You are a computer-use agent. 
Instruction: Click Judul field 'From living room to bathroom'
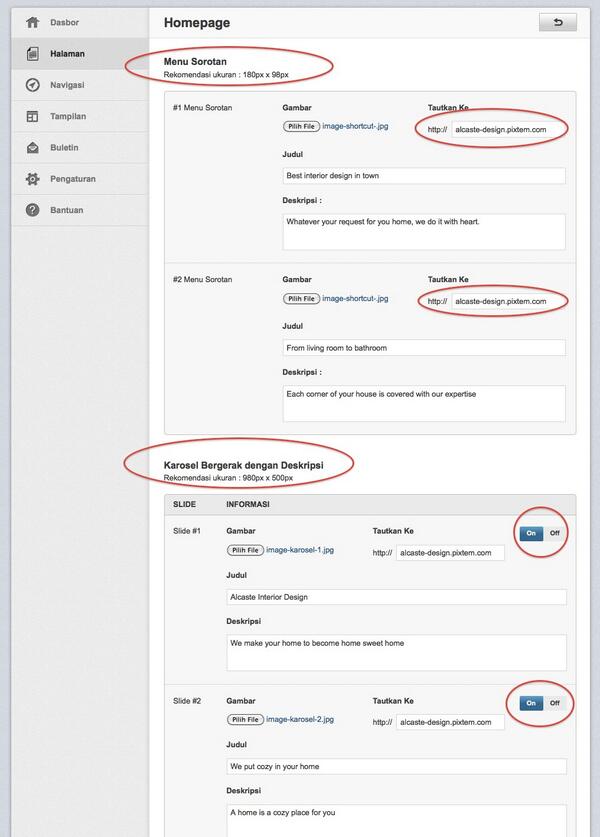click(x=424, y=348)
